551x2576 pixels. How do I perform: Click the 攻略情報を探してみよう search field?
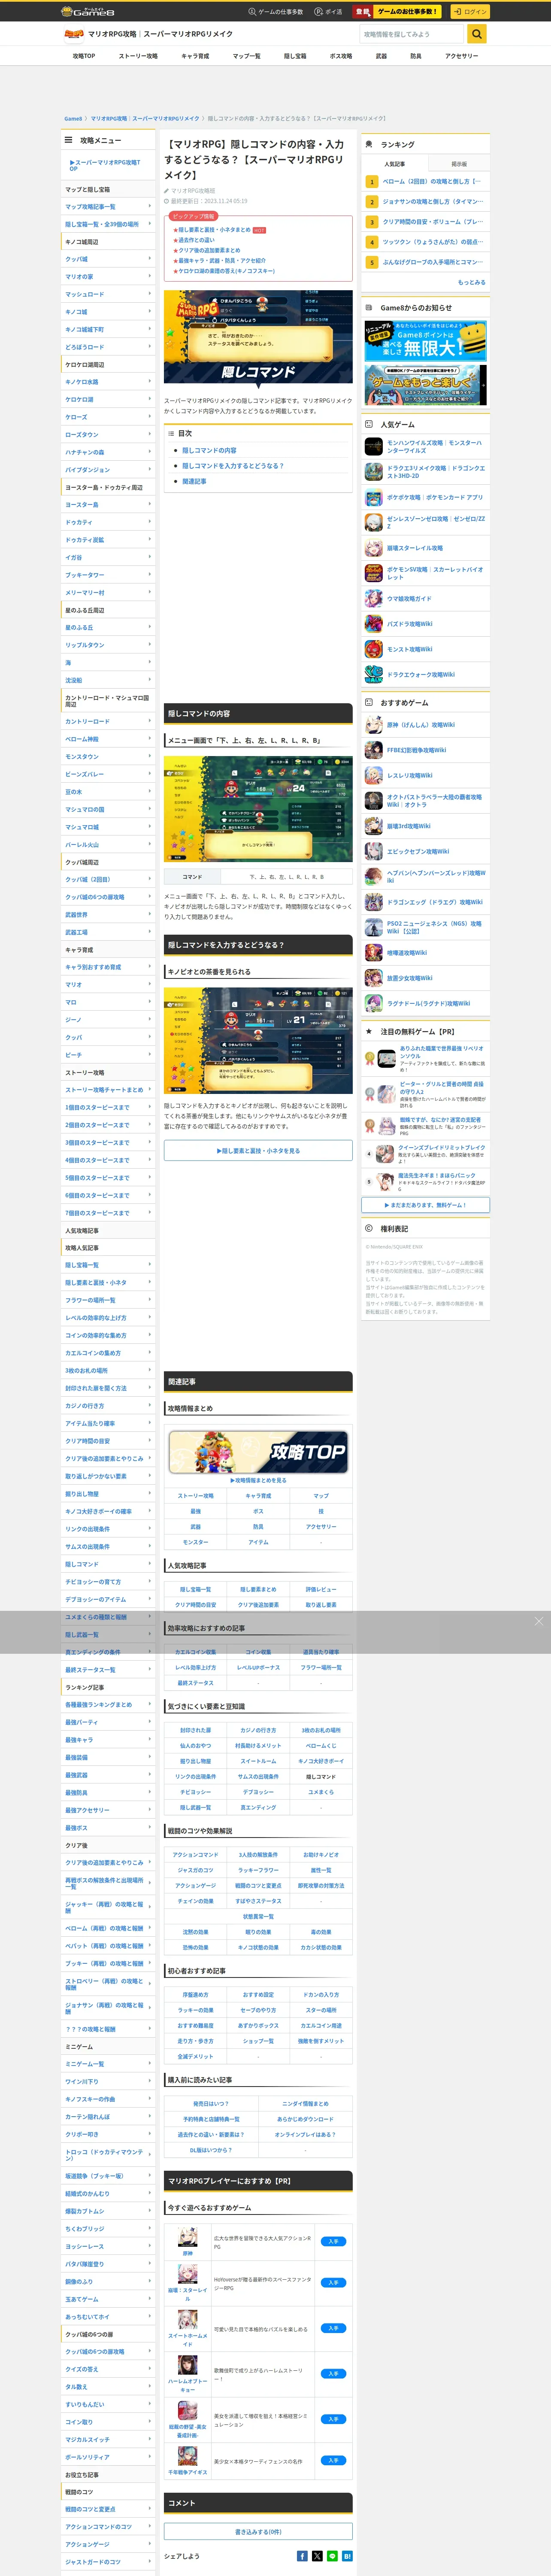pos(412,34)
